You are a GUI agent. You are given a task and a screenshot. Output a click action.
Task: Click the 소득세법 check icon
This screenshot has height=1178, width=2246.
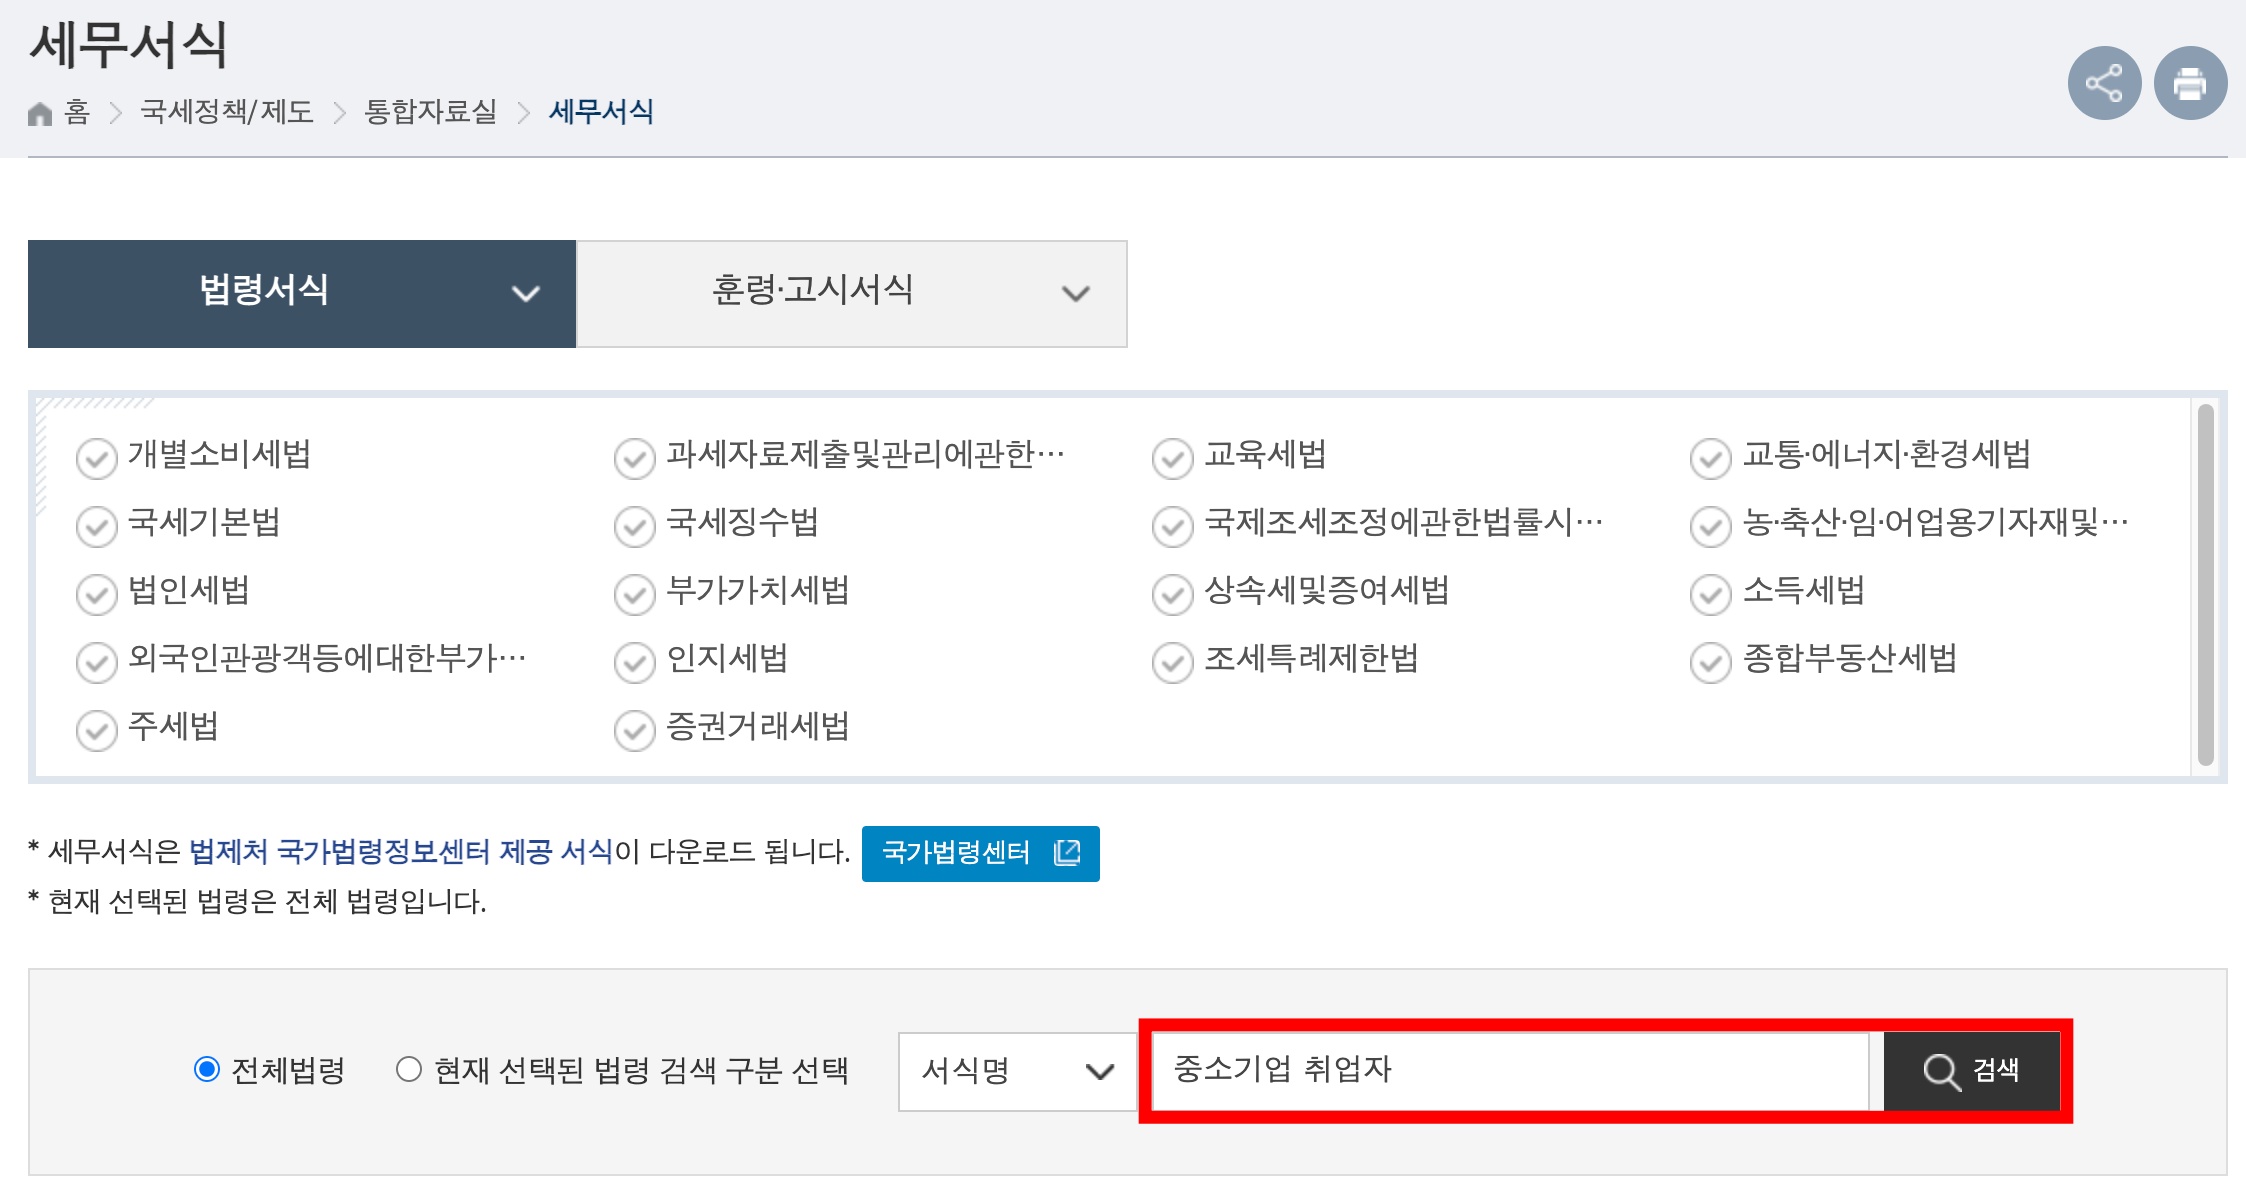[x=1710, y=594]
